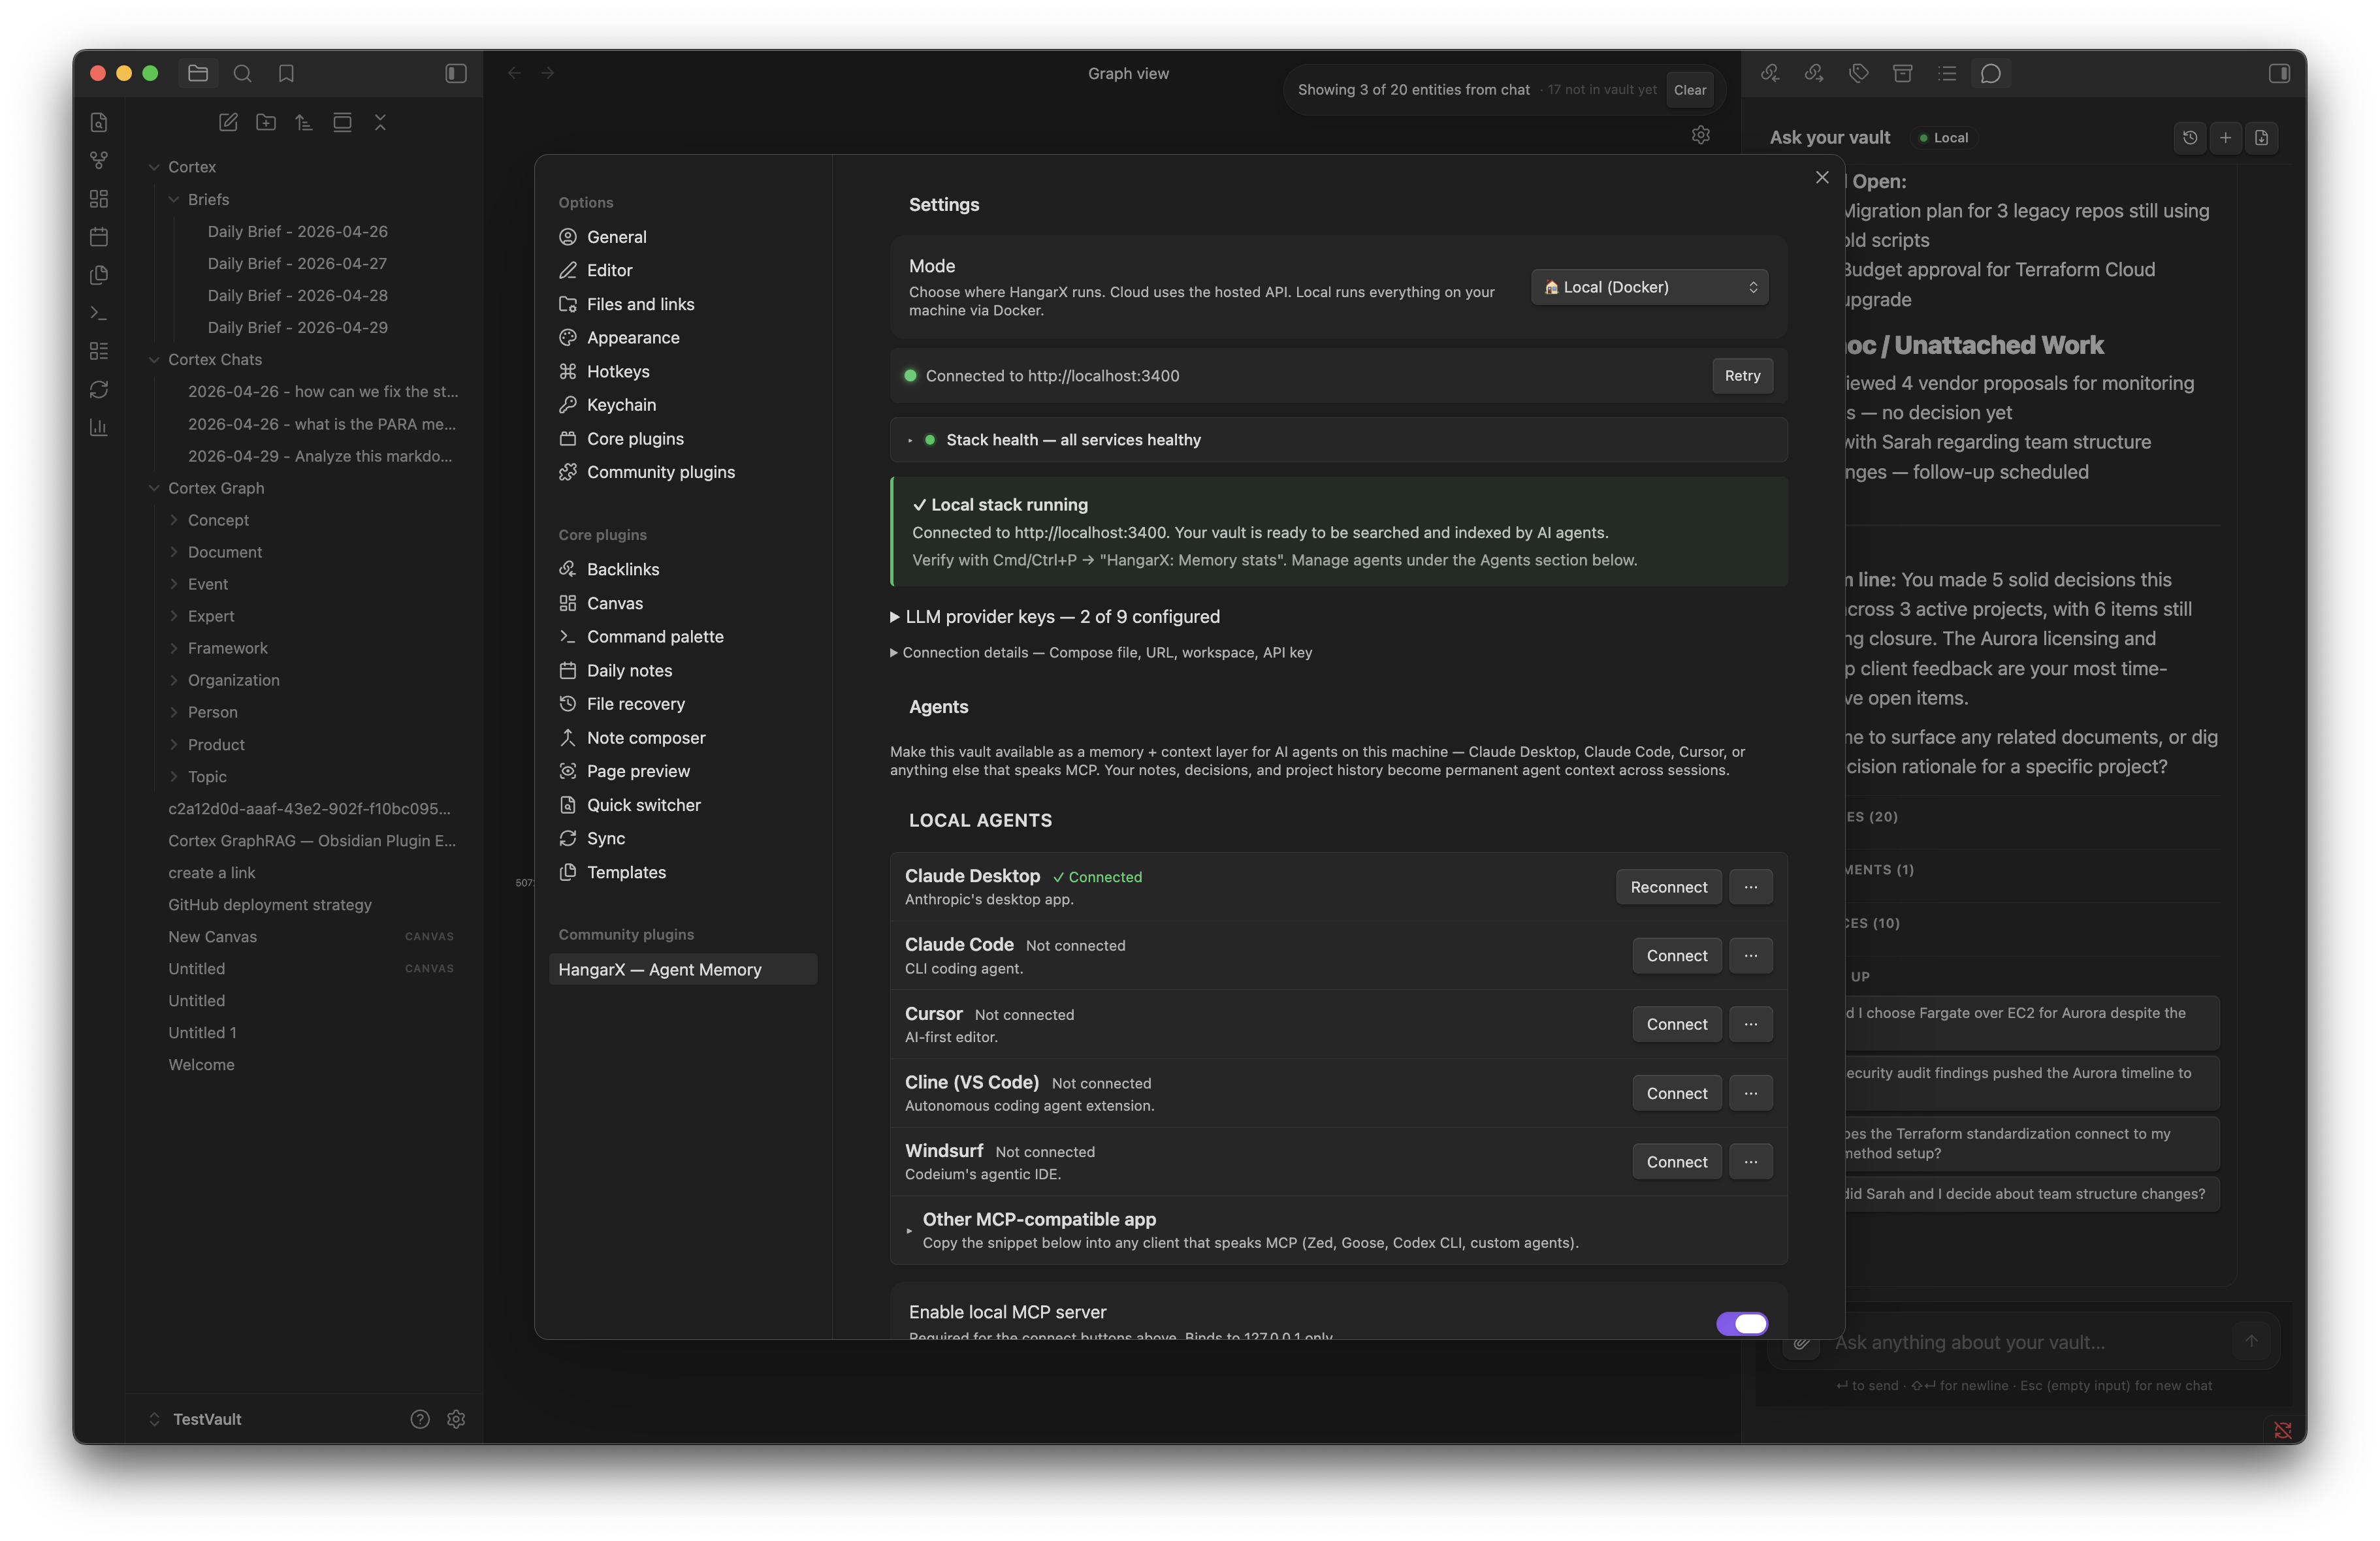Reconnect Claude Desktop agent
This screenshot has height=1541, width=2380.
(1668, 887)
